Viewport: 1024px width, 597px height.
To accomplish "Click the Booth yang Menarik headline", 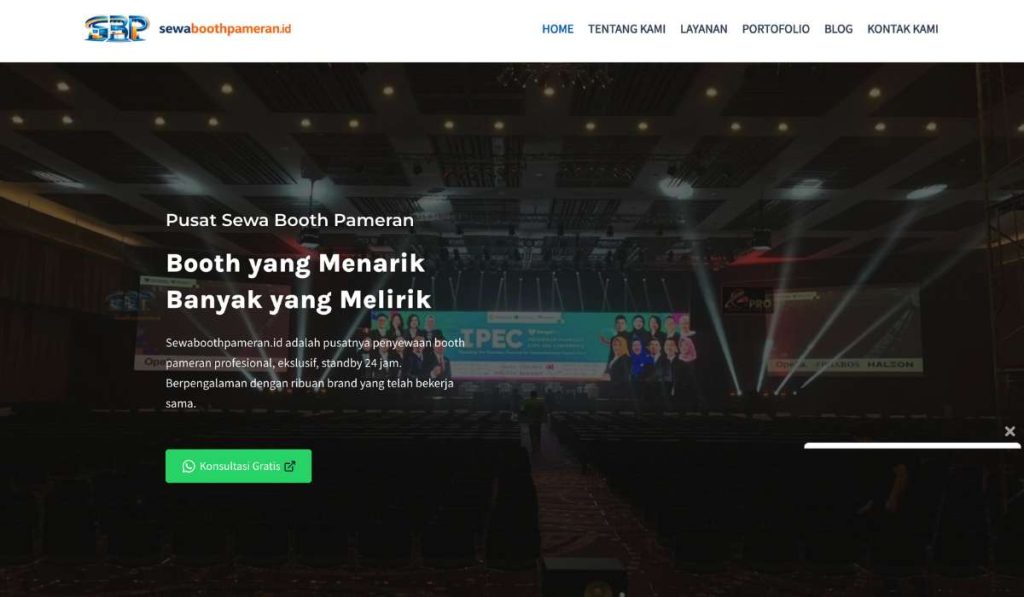I will click(295, 263).
